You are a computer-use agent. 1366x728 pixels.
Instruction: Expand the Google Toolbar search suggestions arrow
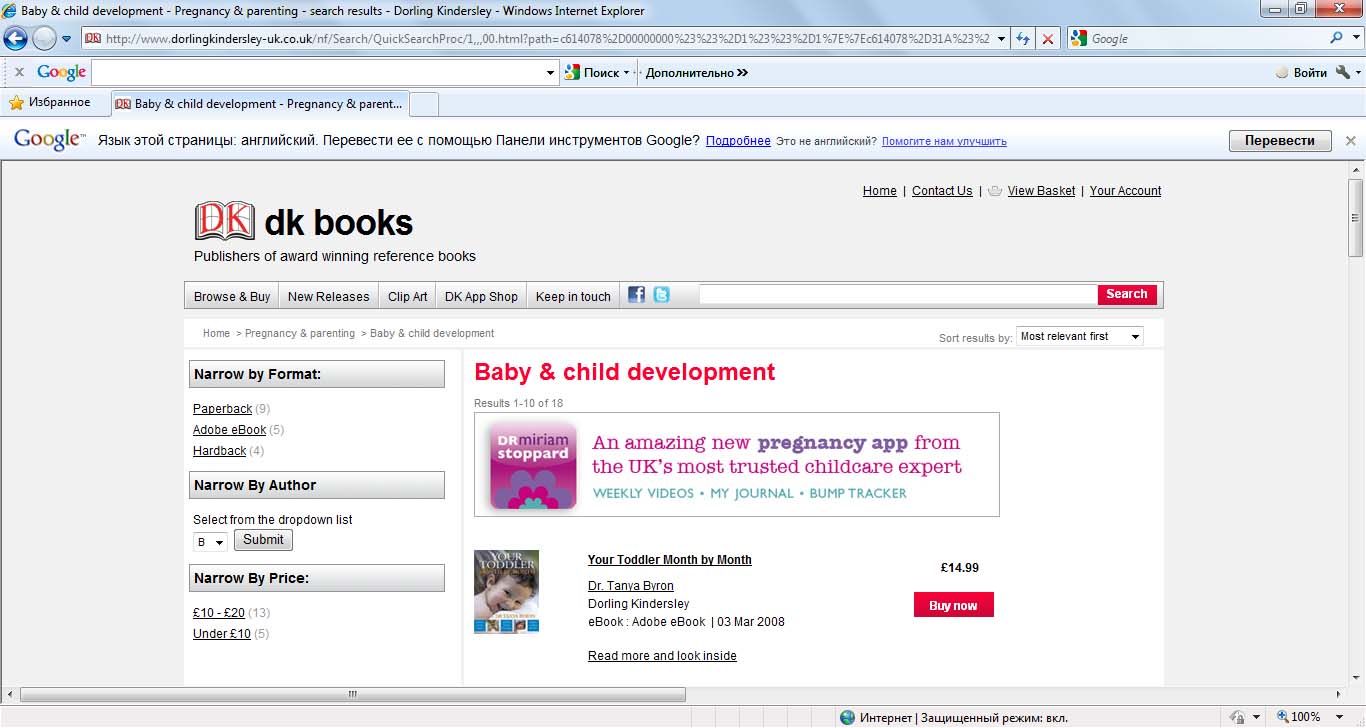click(551, 73)
